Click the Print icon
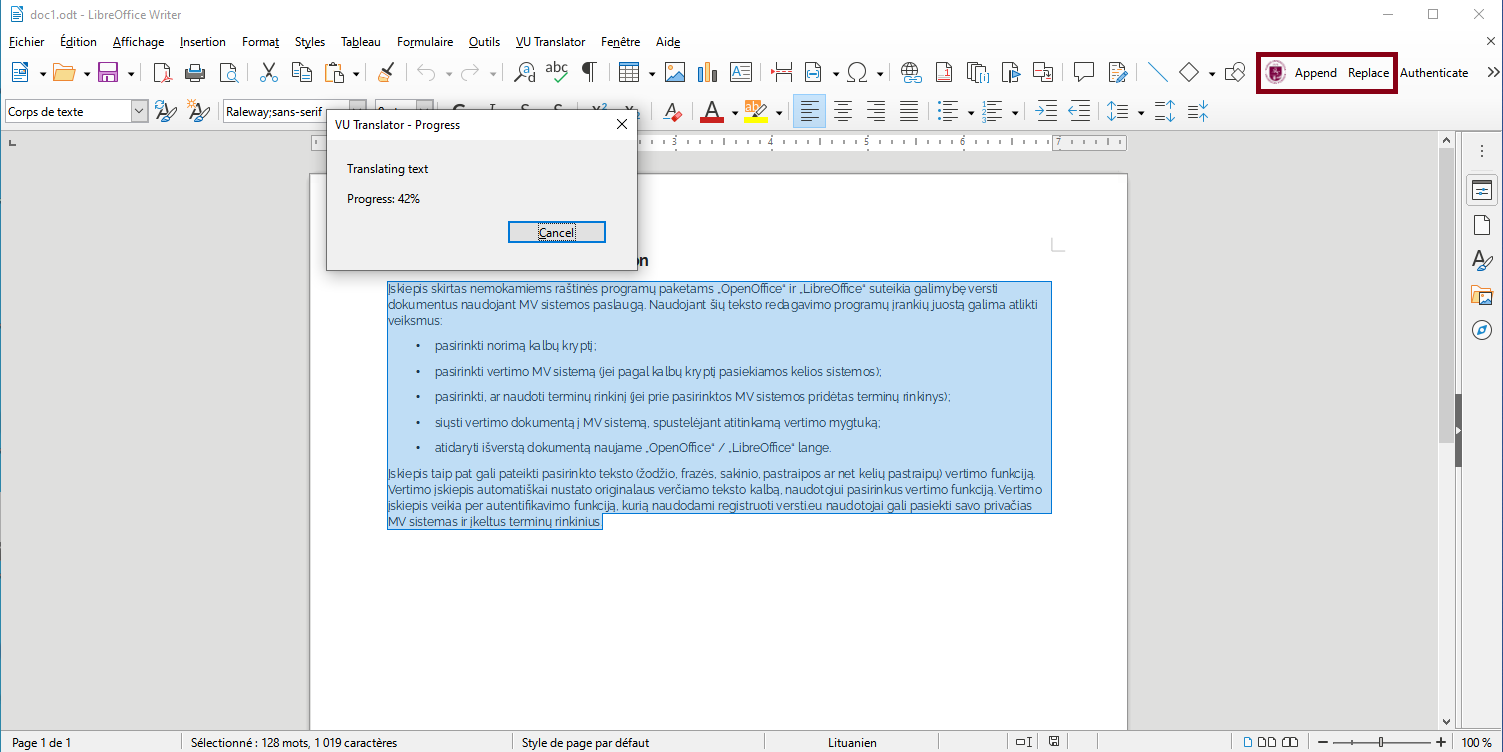The image size is (1503, 752). click(x=196, y=72)
